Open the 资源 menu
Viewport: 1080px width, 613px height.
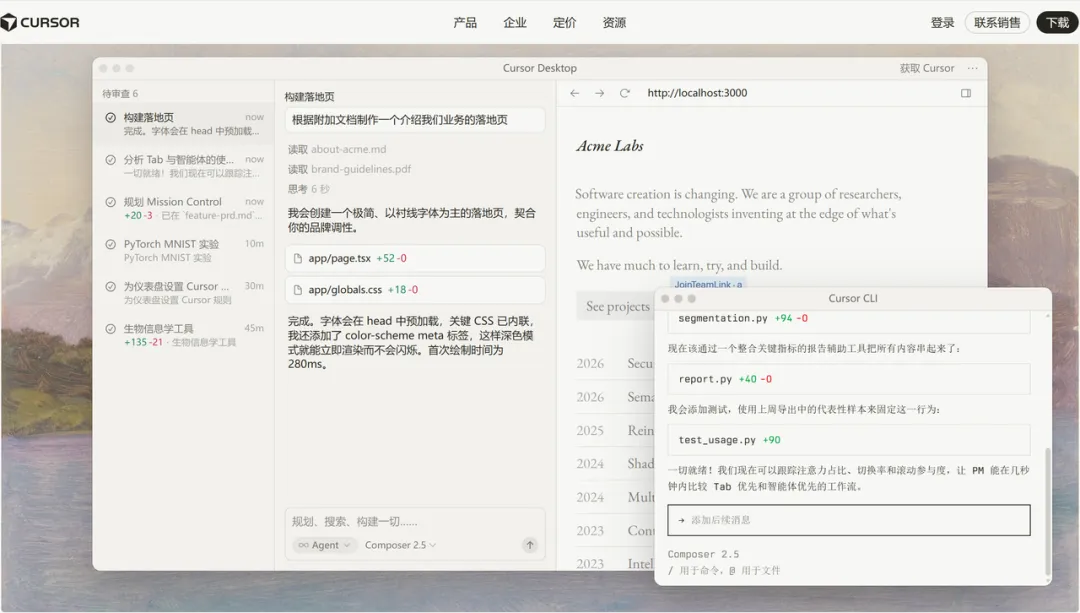pyautogui.click(x=614, y=23)
